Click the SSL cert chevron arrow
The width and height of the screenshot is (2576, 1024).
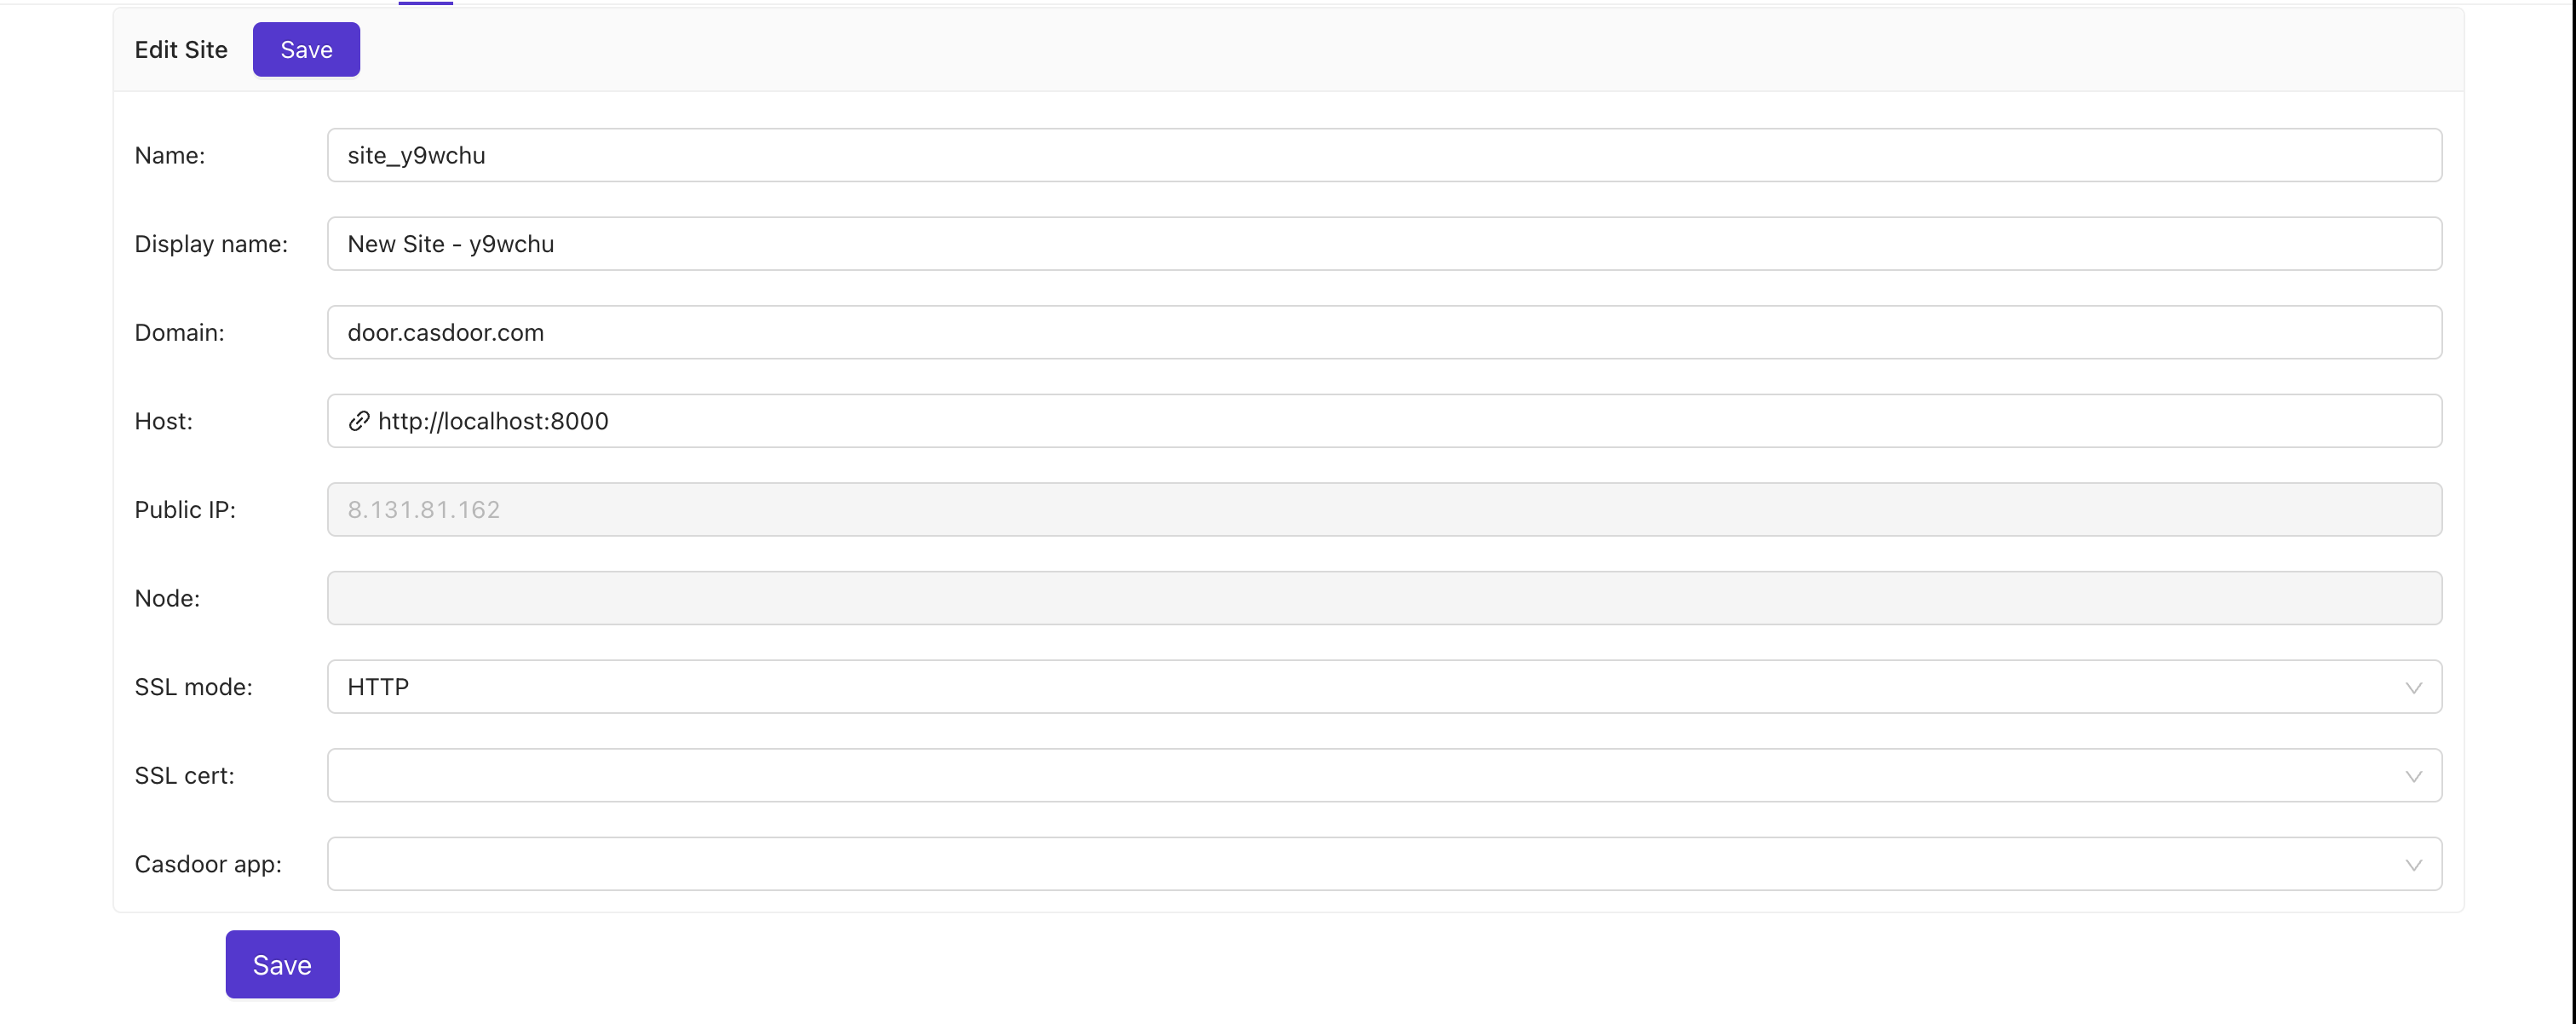point(2413,777)
